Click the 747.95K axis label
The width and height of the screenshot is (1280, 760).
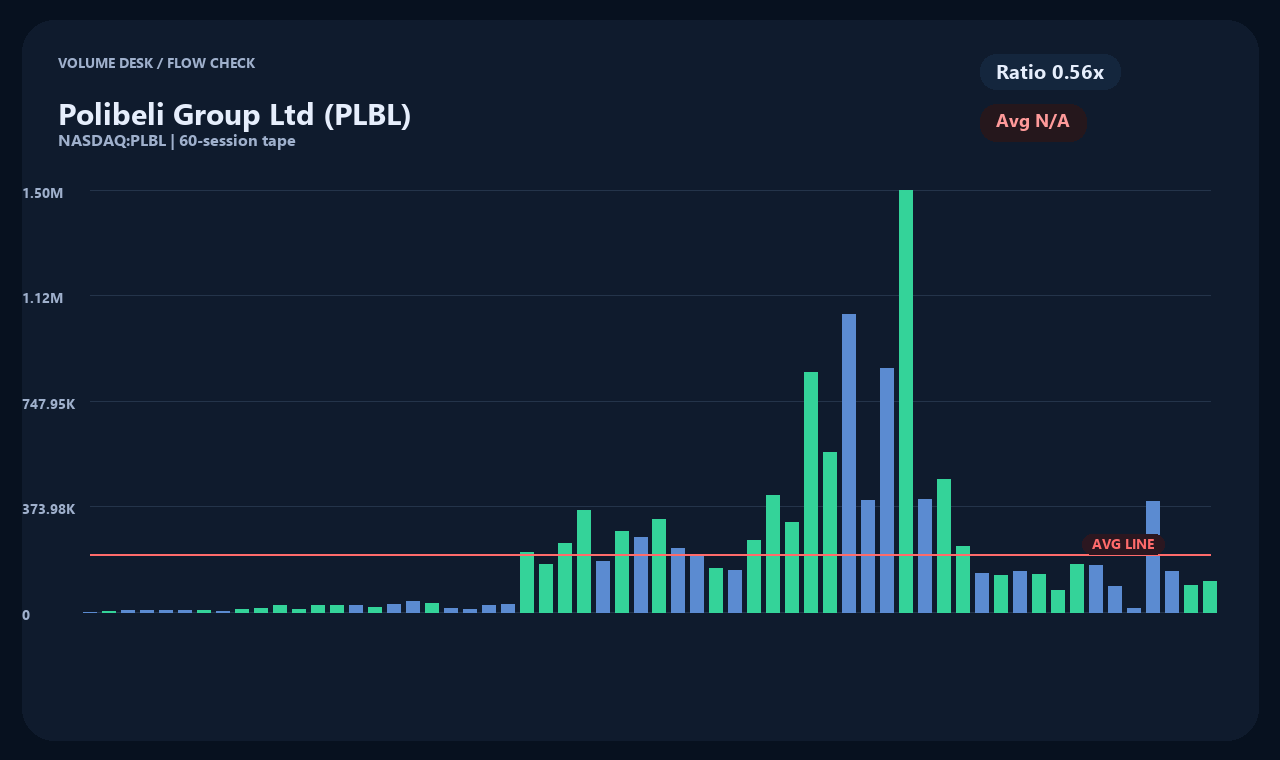click(x=49, y=404)
